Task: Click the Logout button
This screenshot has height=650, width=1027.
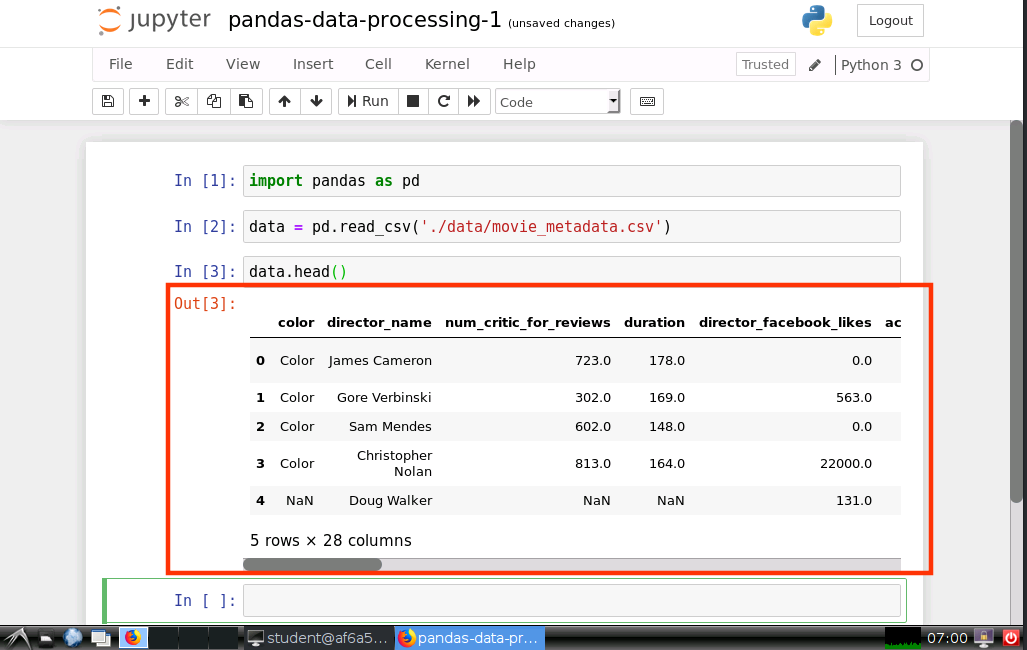Action: click(890, 20)
